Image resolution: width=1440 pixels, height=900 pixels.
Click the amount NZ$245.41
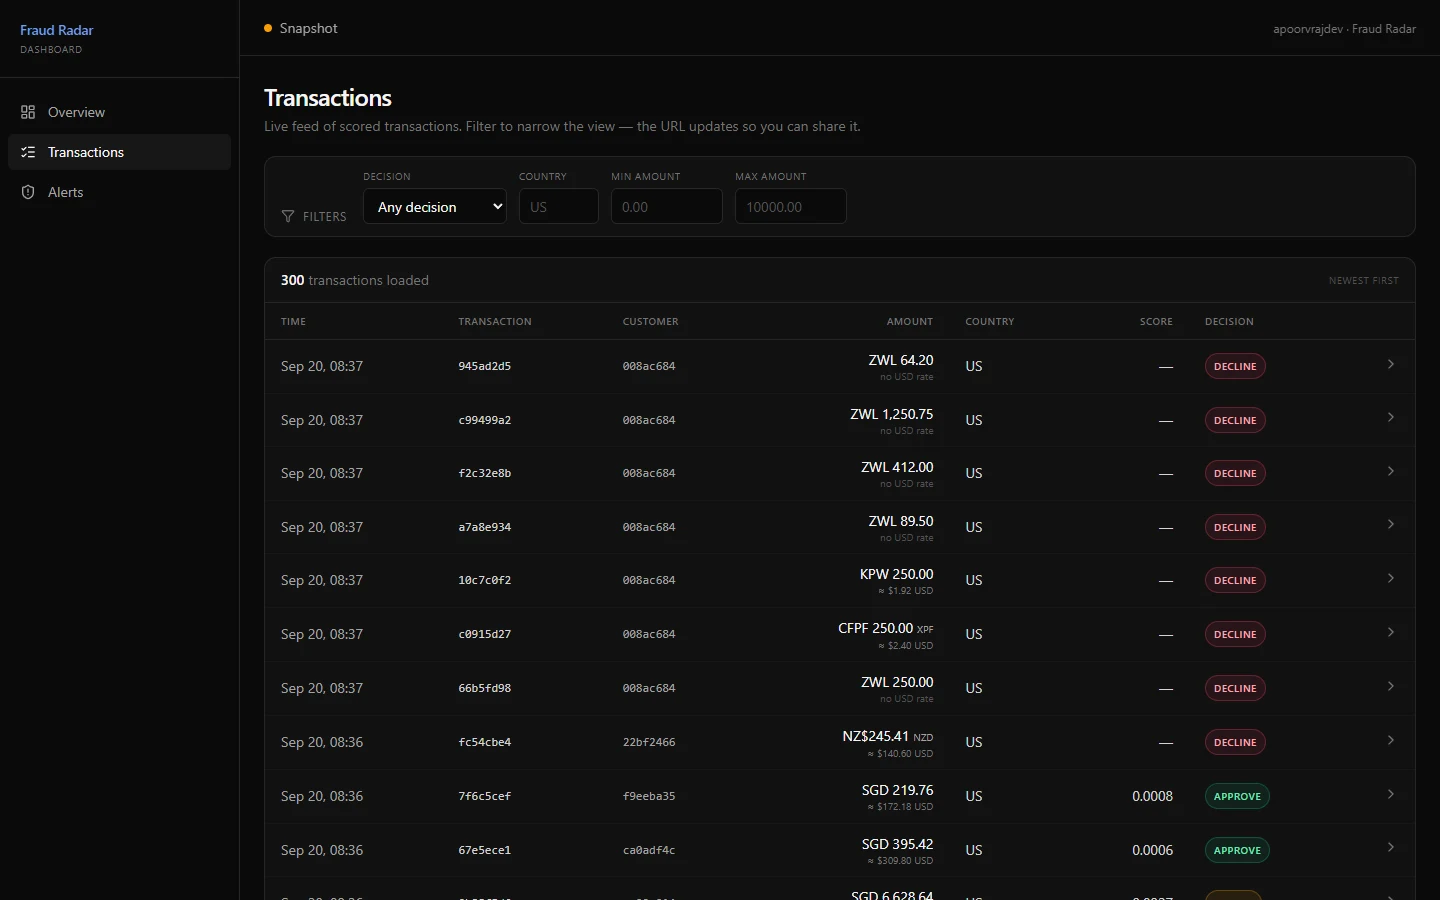876,736
